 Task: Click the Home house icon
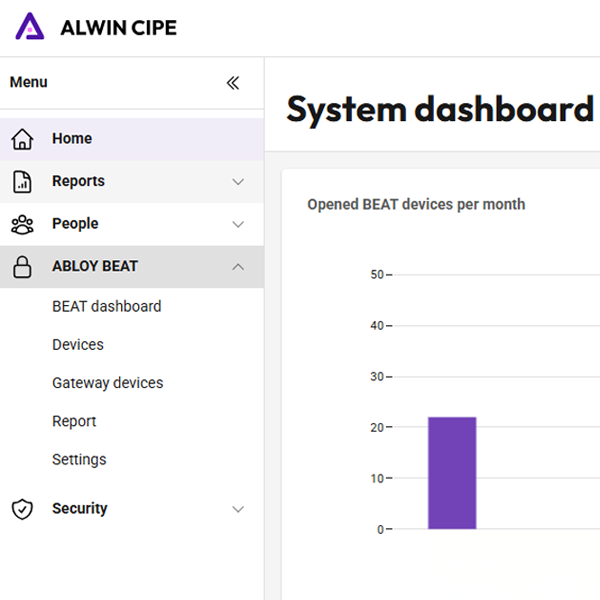22,139
